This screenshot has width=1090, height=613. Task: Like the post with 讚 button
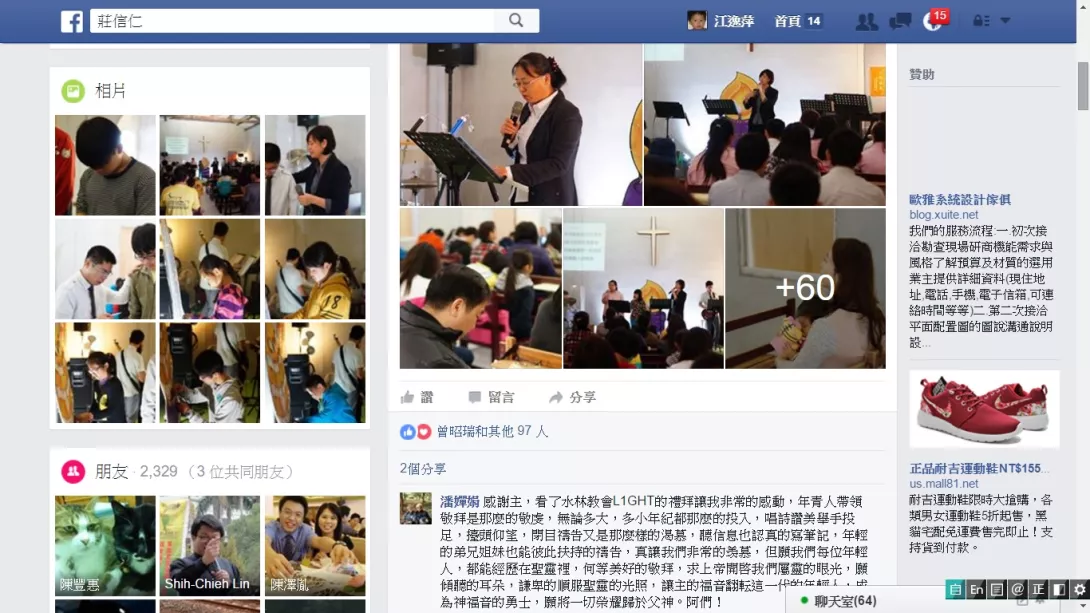418,397
